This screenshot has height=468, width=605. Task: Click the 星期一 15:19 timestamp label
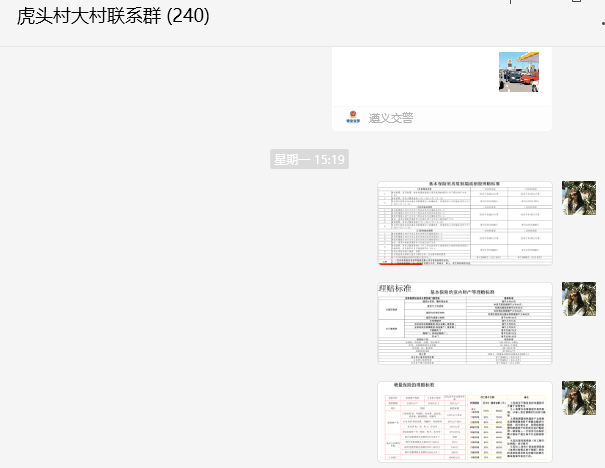(x=309, y=159)
